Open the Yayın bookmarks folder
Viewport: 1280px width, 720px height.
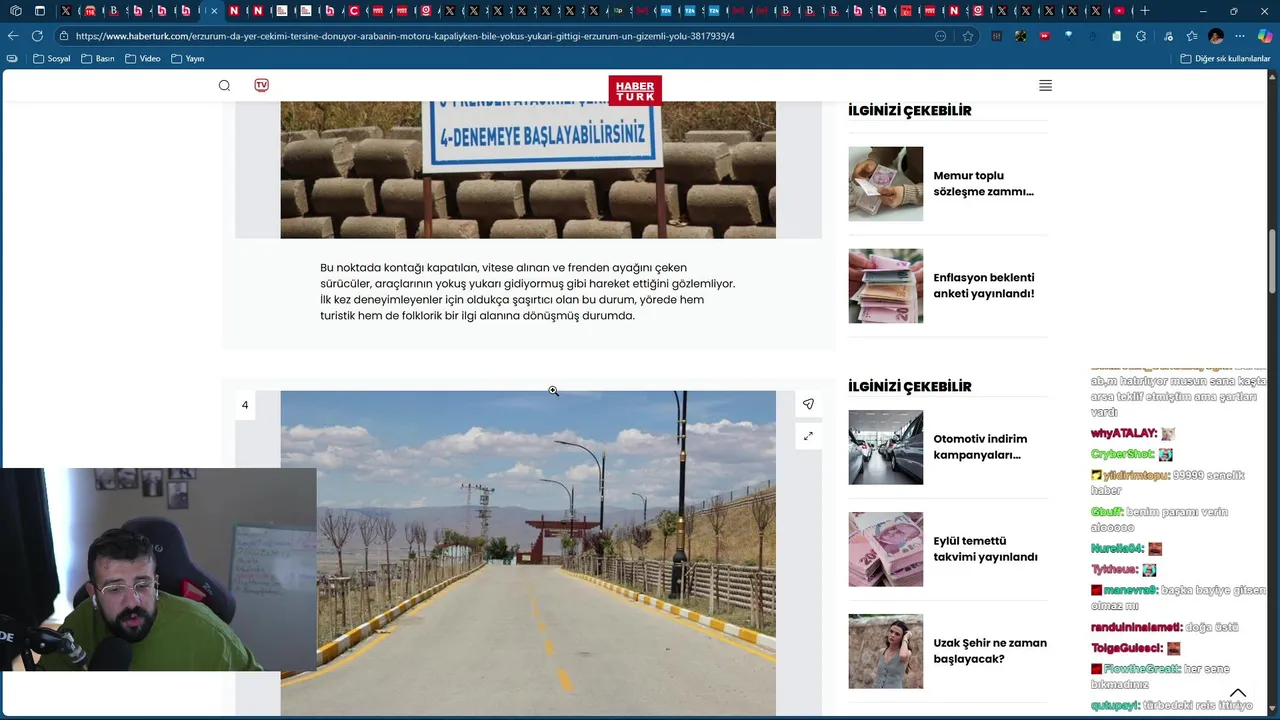coord(188,59)
